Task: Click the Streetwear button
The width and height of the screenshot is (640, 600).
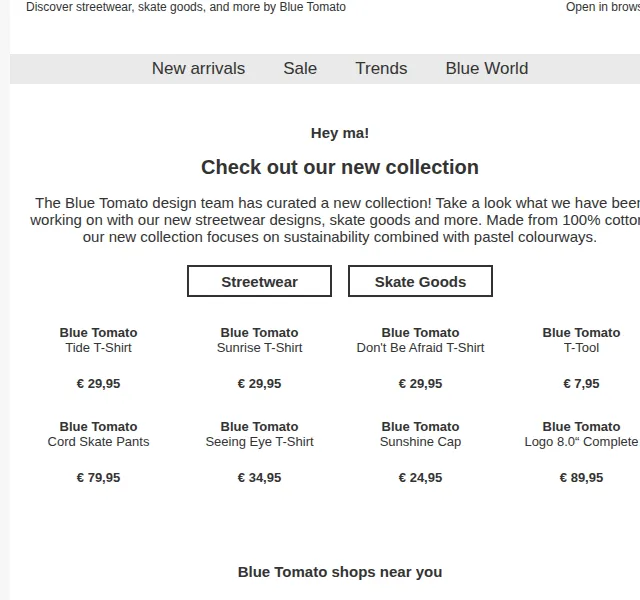Action: [x=259, y=281]
